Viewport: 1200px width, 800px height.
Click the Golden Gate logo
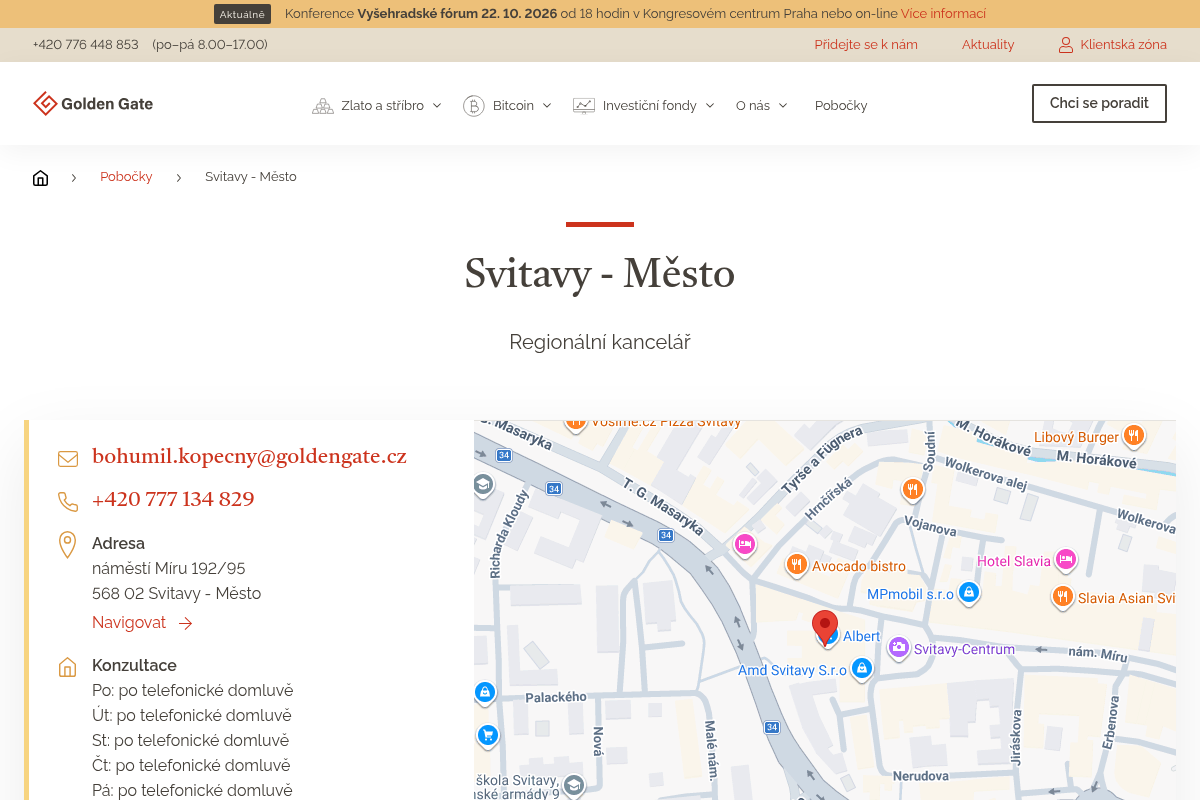click(x=93, y=104)
